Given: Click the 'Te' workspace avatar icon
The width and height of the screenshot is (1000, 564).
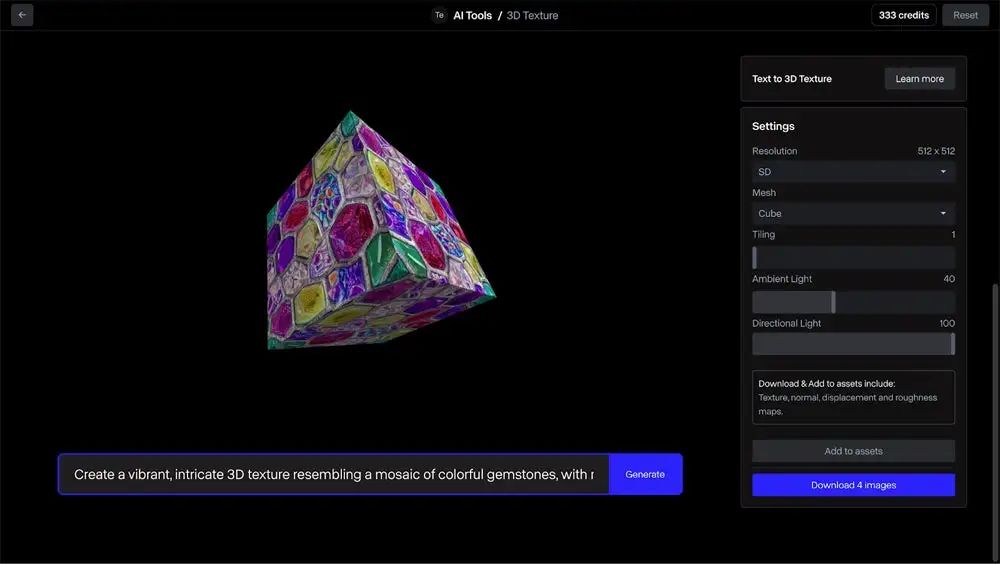Looking at the screenshot, I should [439, 15].
